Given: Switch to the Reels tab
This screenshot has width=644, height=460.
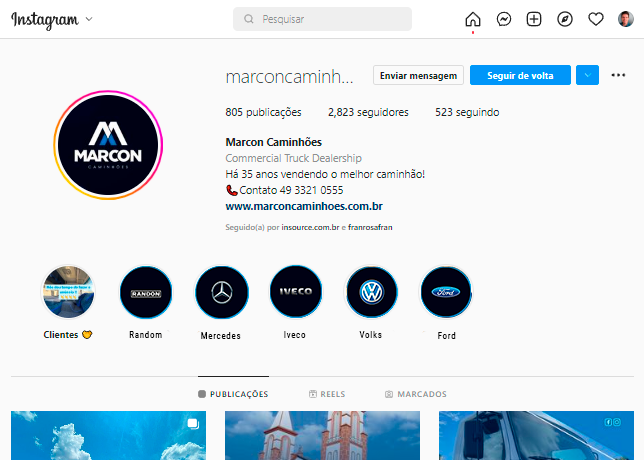Looking at the screenshot, I should click(x=327, y=394).
